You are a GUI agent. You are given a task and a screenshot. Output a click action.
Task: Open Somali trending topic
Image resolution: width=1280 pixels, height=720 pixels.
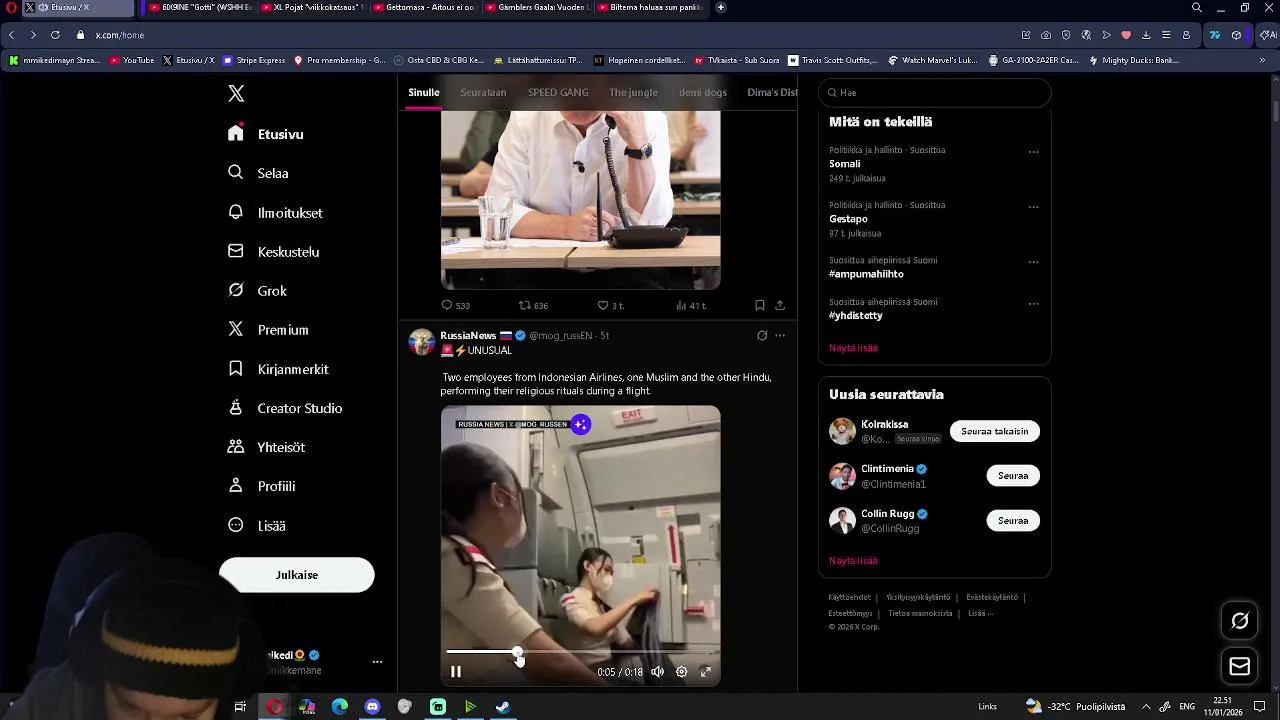tap(845, 164)
